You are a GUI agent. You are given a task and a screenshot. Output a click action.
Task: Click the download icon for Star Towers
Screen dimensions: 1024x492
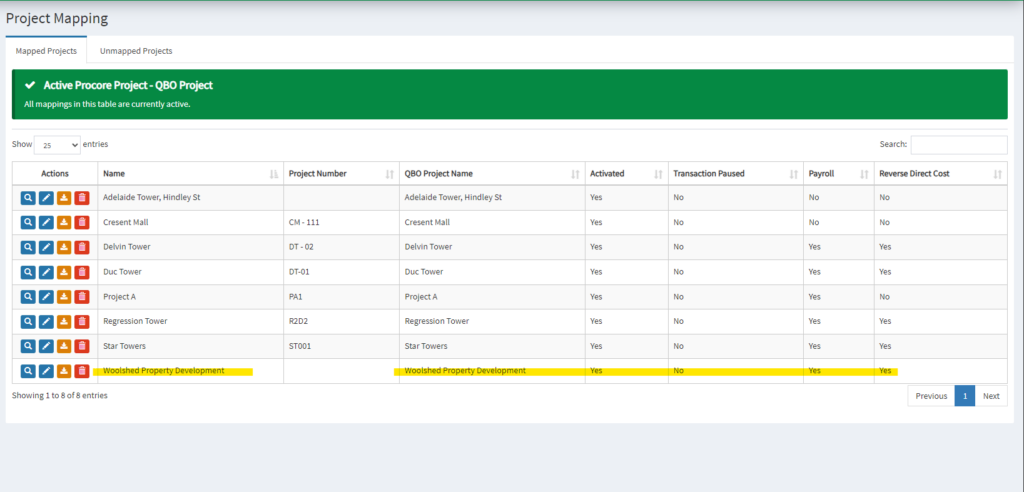coord(64,346)
